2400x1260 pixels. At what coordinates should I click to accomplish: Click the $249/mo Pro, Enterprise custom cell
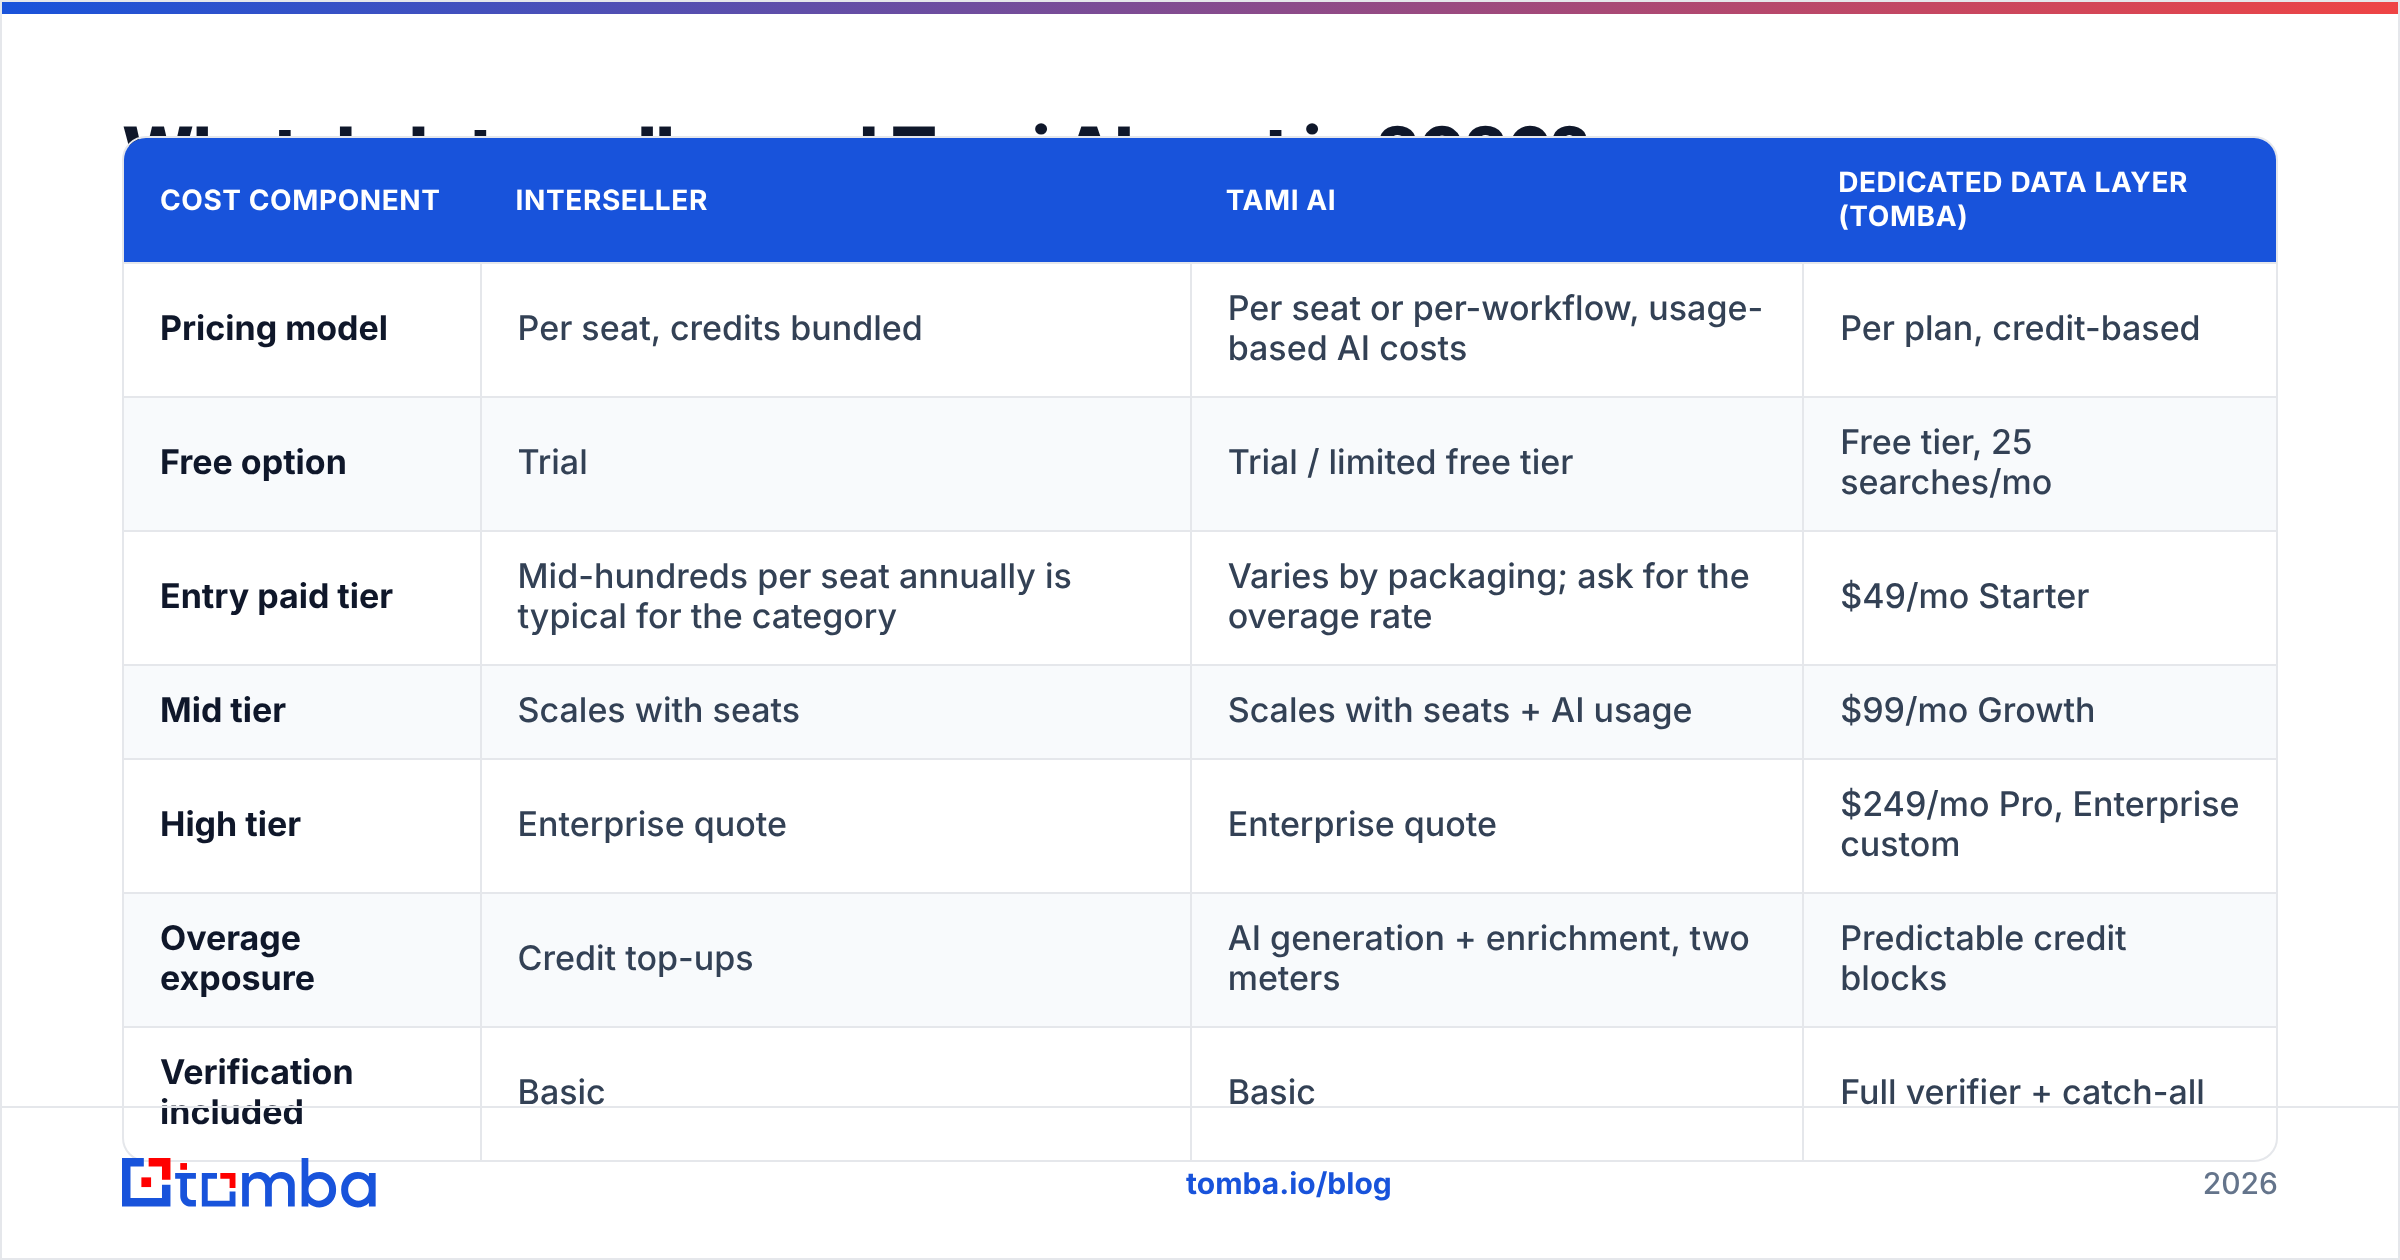pos(2039,824)
